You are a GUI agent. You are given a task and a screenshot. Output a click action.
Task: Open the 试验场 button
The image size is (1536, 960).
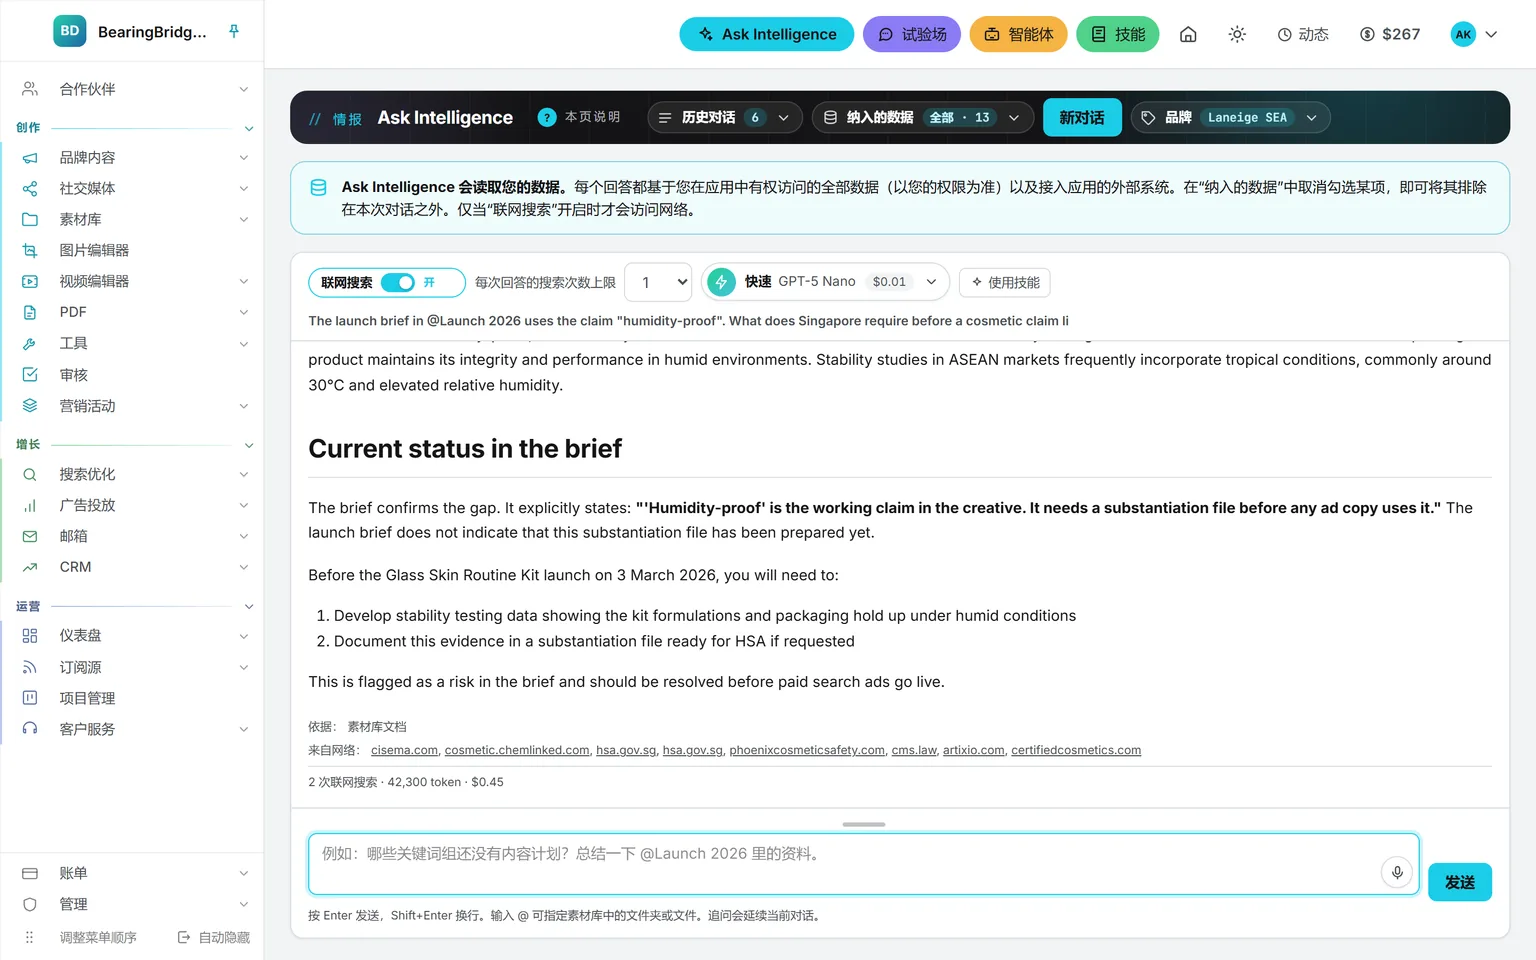911,34
